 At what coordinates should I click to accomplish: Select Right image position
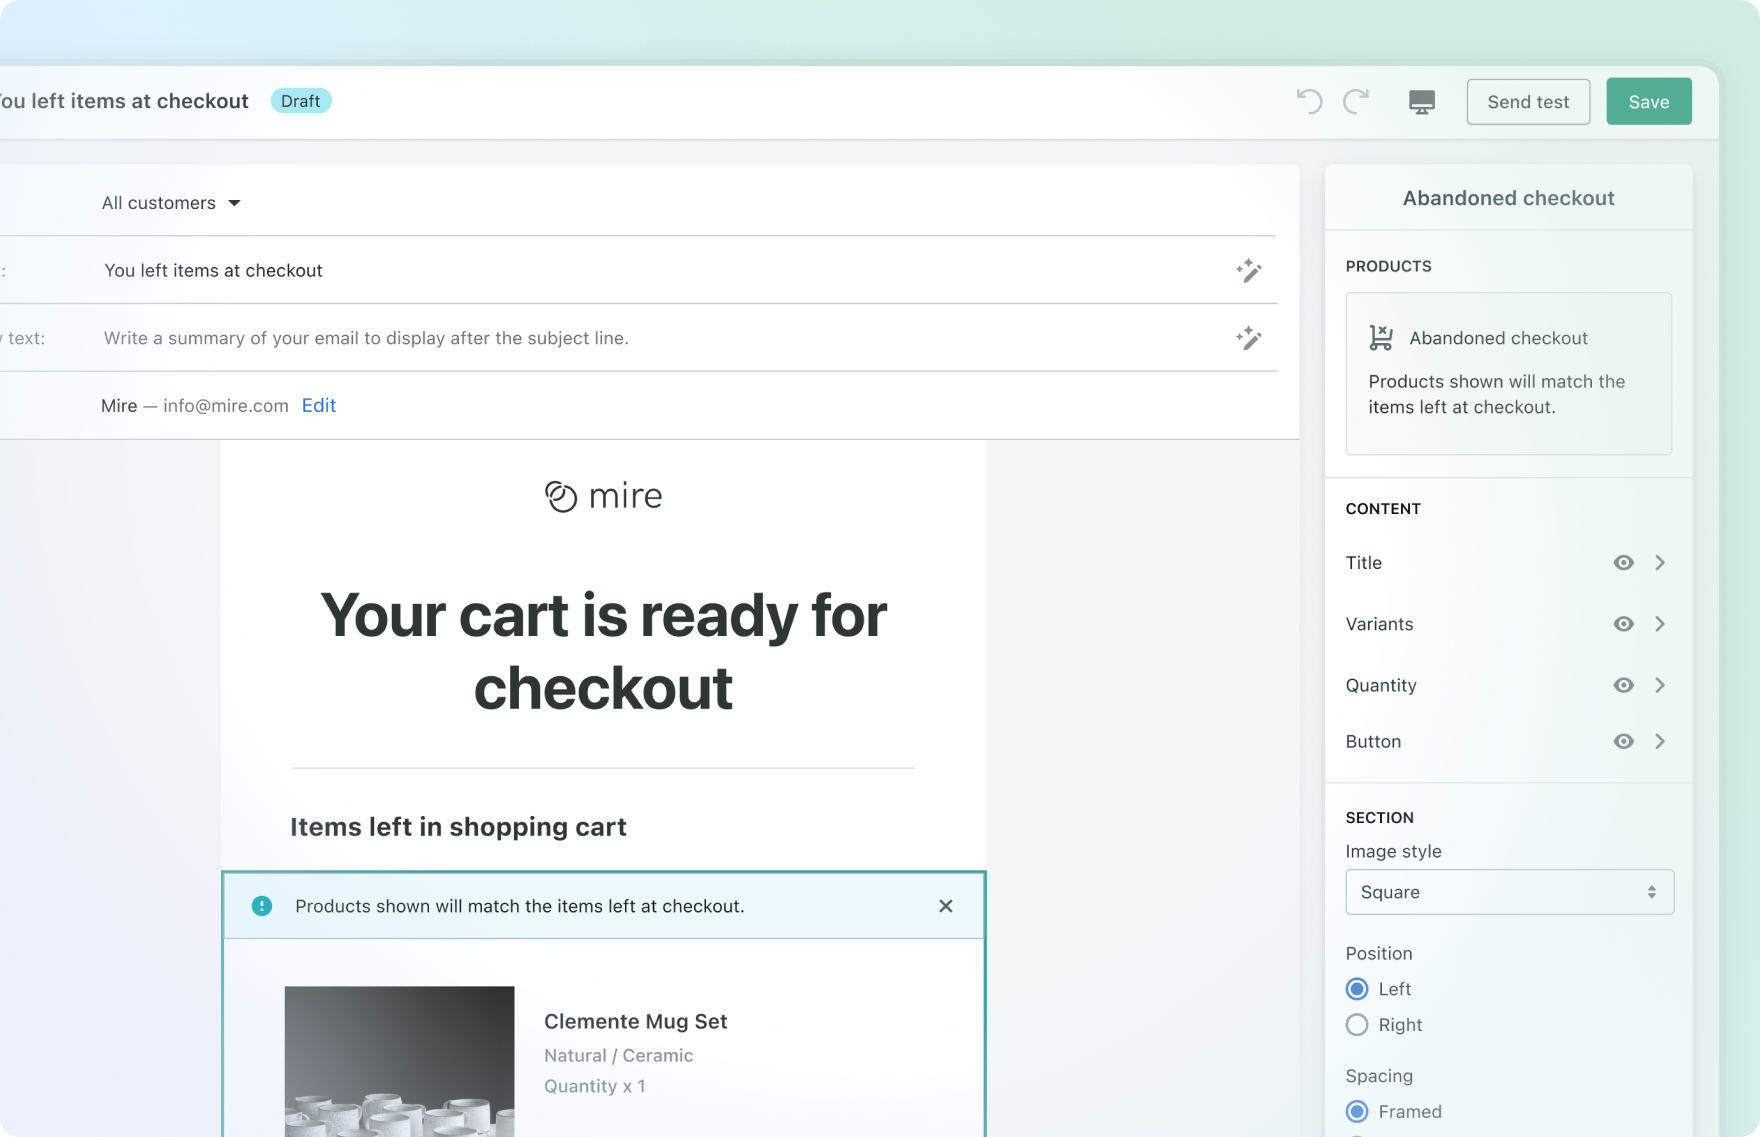(x=1357, y=1025)
